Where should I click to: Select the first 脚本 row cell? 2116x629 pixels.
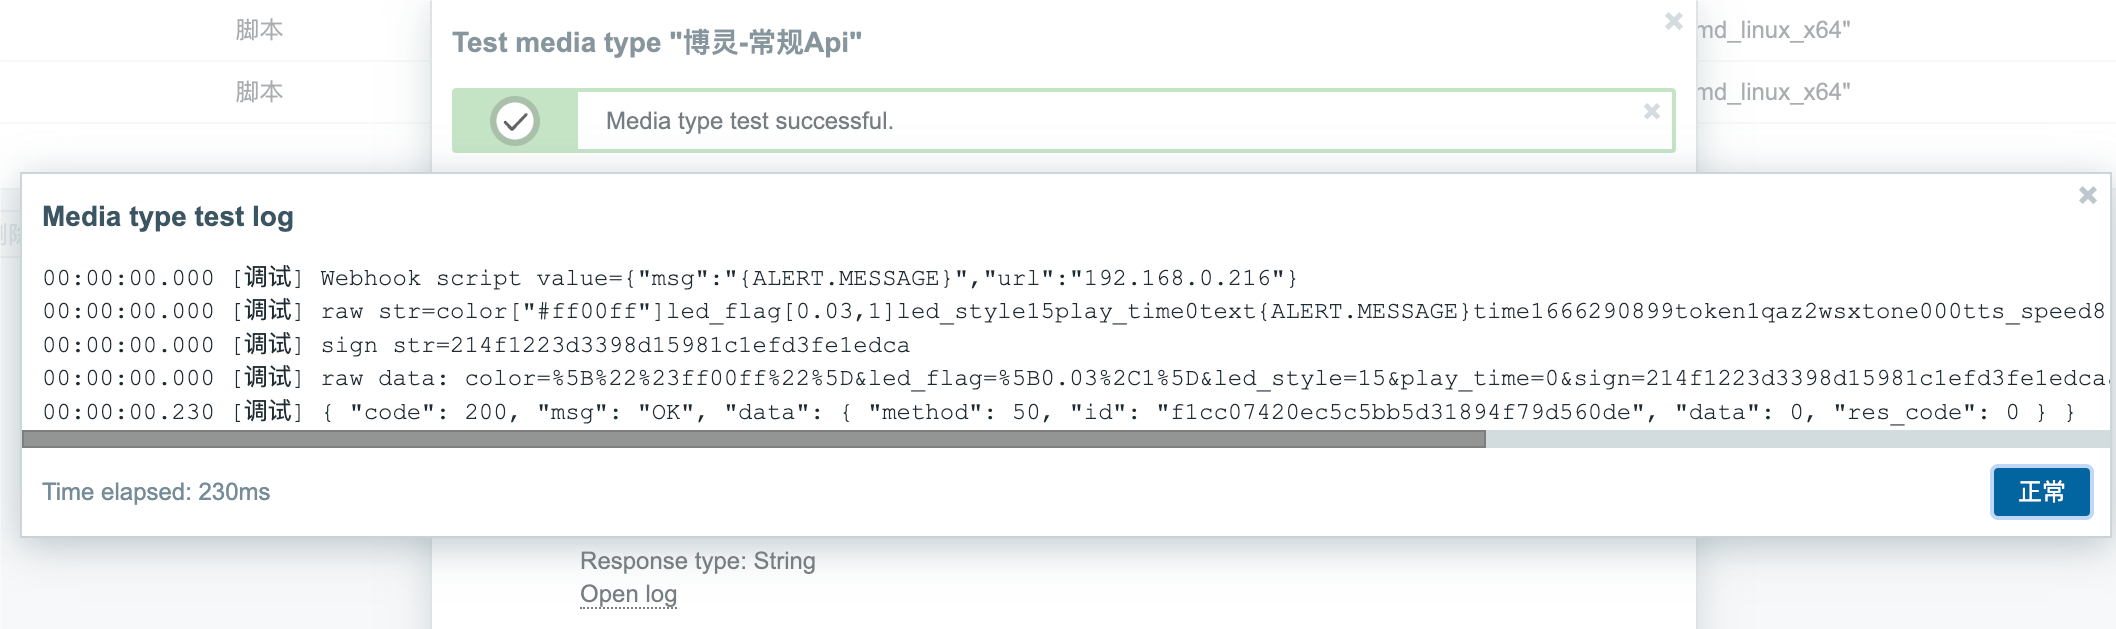pos(259,30)
